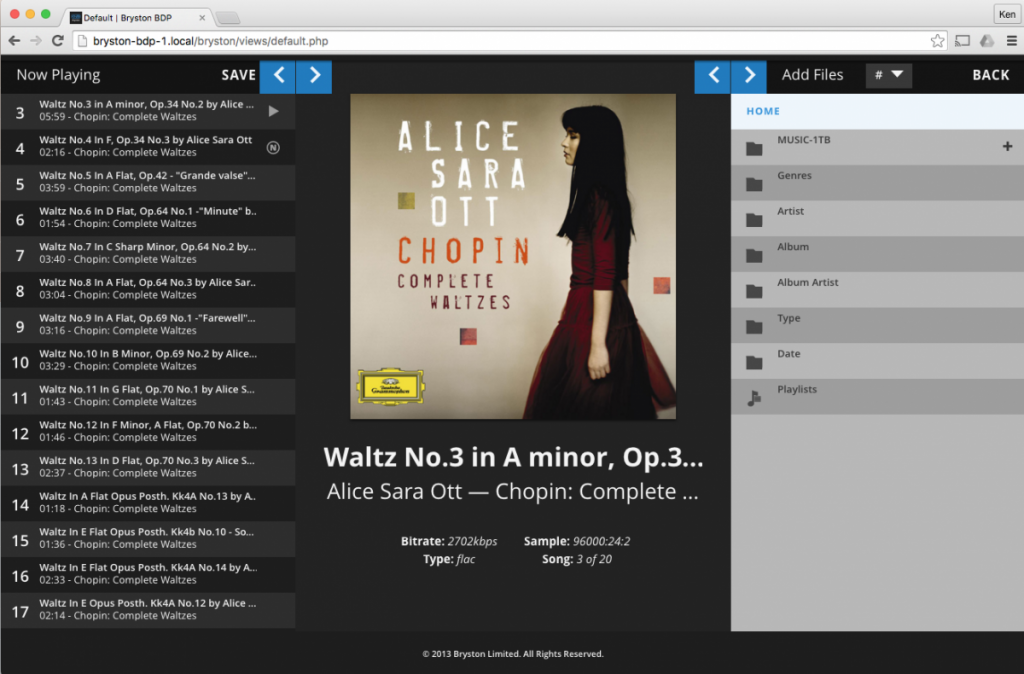The width and height of the screenshot is (1024, 674).
Task: Click the flac type value
Action: 465,559
